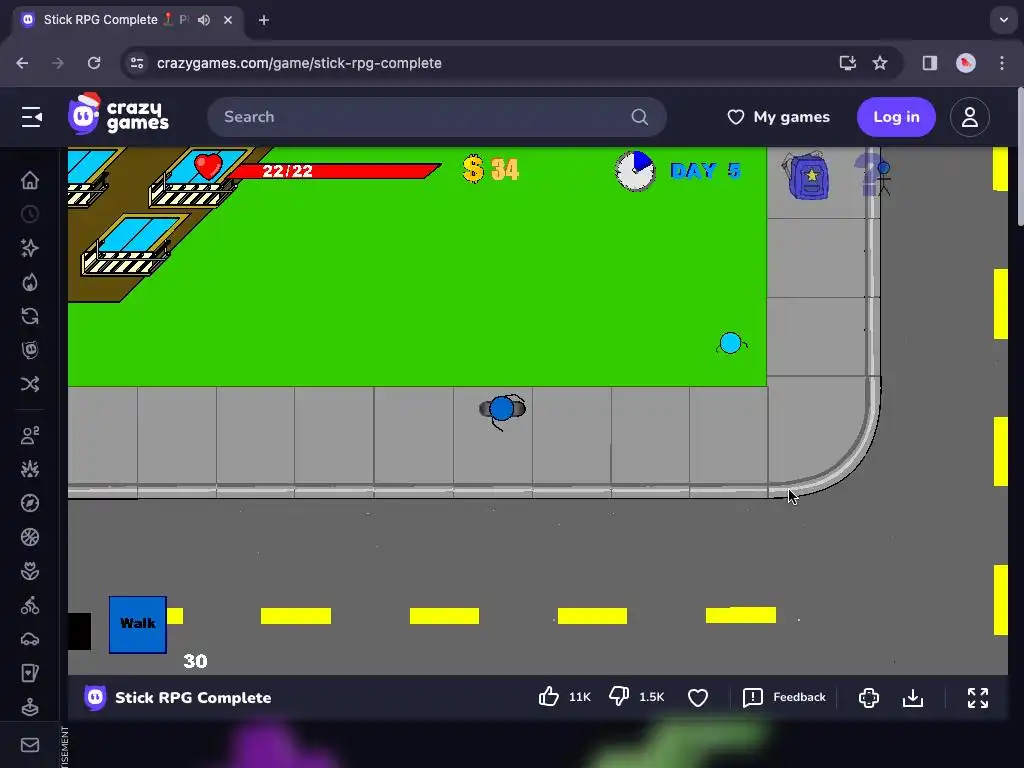Click the install app icon in address bar
Image resolution: width=1024 pixels, height=768 pixels.
point(848,63)
